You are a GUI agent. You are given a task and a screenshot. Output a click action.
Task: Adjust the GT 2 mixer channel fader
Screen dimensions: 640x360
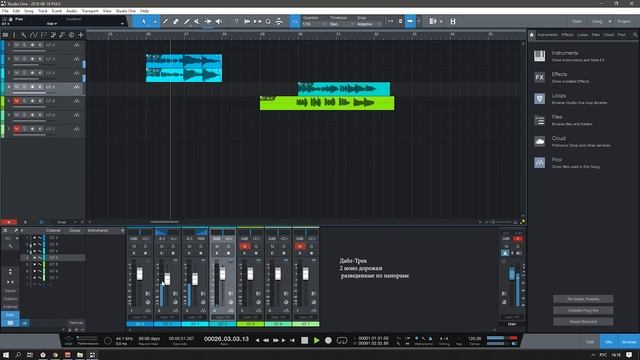(140, 273)
